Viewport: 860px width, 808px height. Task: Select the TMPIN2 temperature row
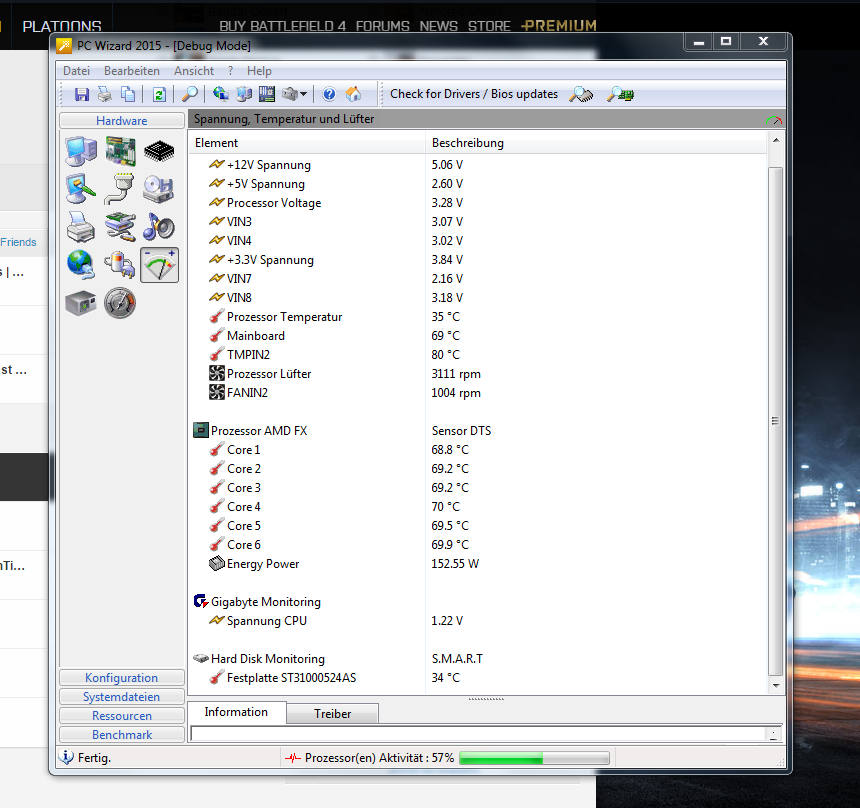click(477, 355)
